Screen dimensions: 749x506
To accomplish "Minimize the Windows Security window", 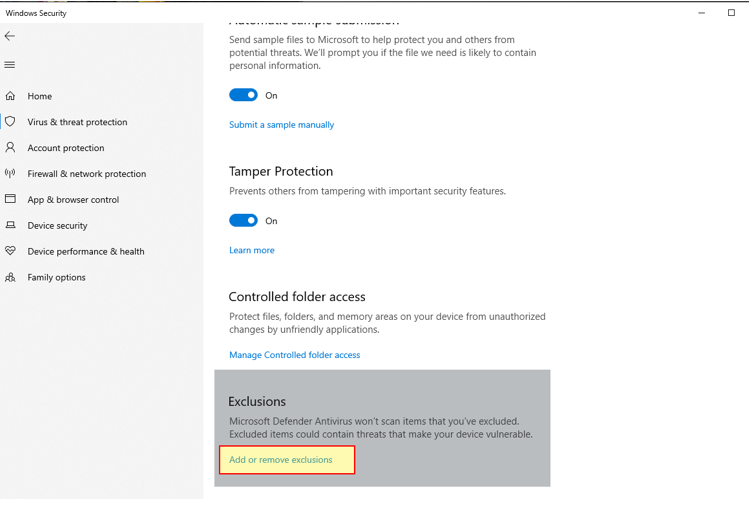I will tap(701, 13).
